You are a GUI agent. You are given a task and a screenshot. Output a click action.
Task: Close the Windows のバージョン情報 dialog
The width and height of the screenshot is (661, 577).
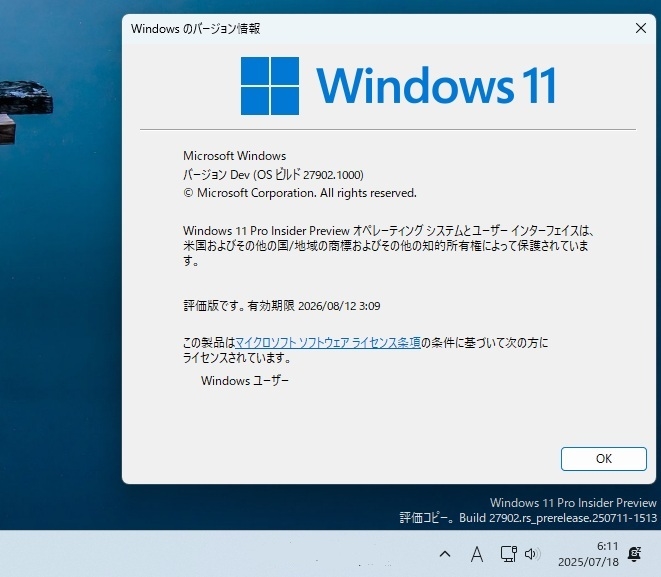[640, 28]
